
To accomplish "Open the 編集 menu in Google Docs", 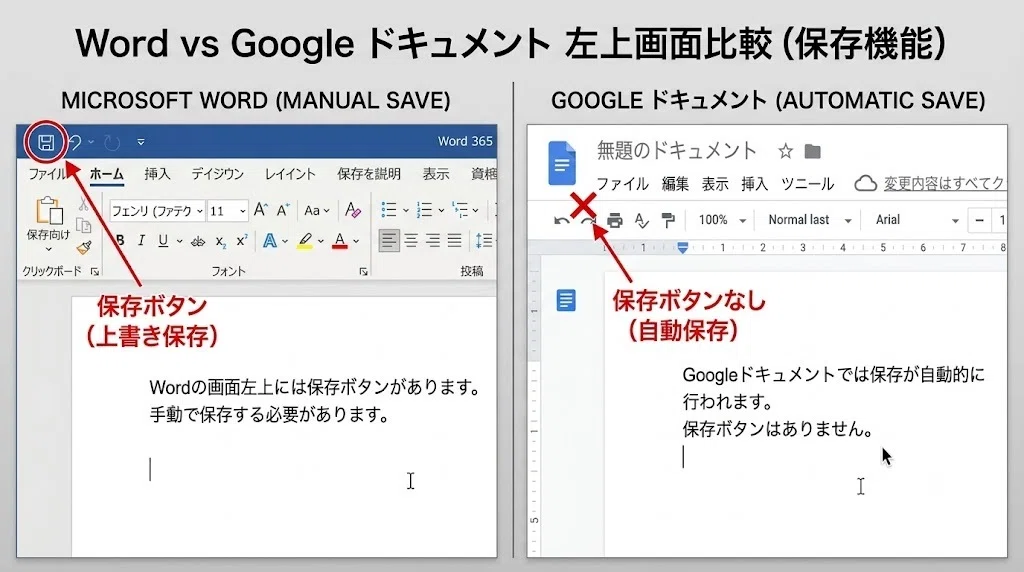I will [675, 184].
